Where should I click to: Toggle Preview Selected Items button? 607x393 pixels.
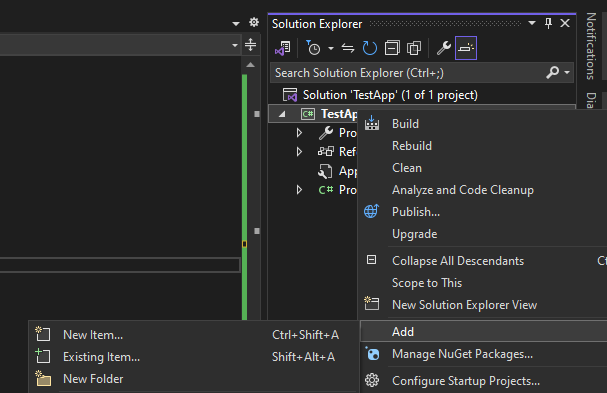(x=466, y=48)
